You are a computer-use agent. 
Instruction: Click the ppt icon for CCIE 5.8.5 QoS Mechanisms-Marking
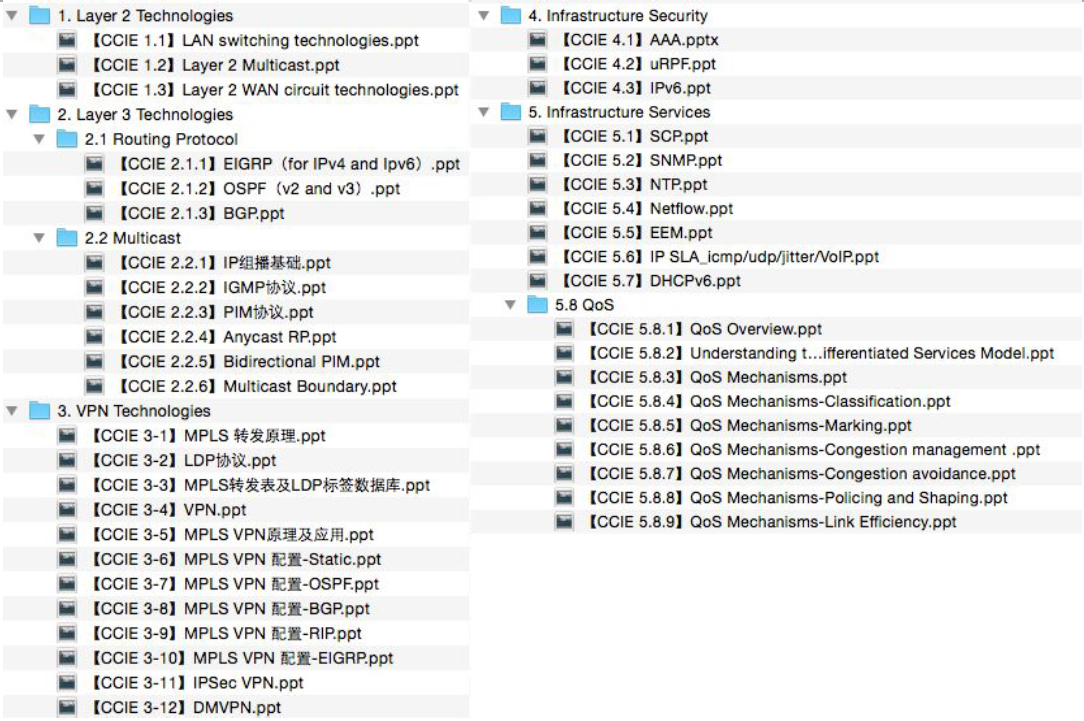(x=564, y=425)
